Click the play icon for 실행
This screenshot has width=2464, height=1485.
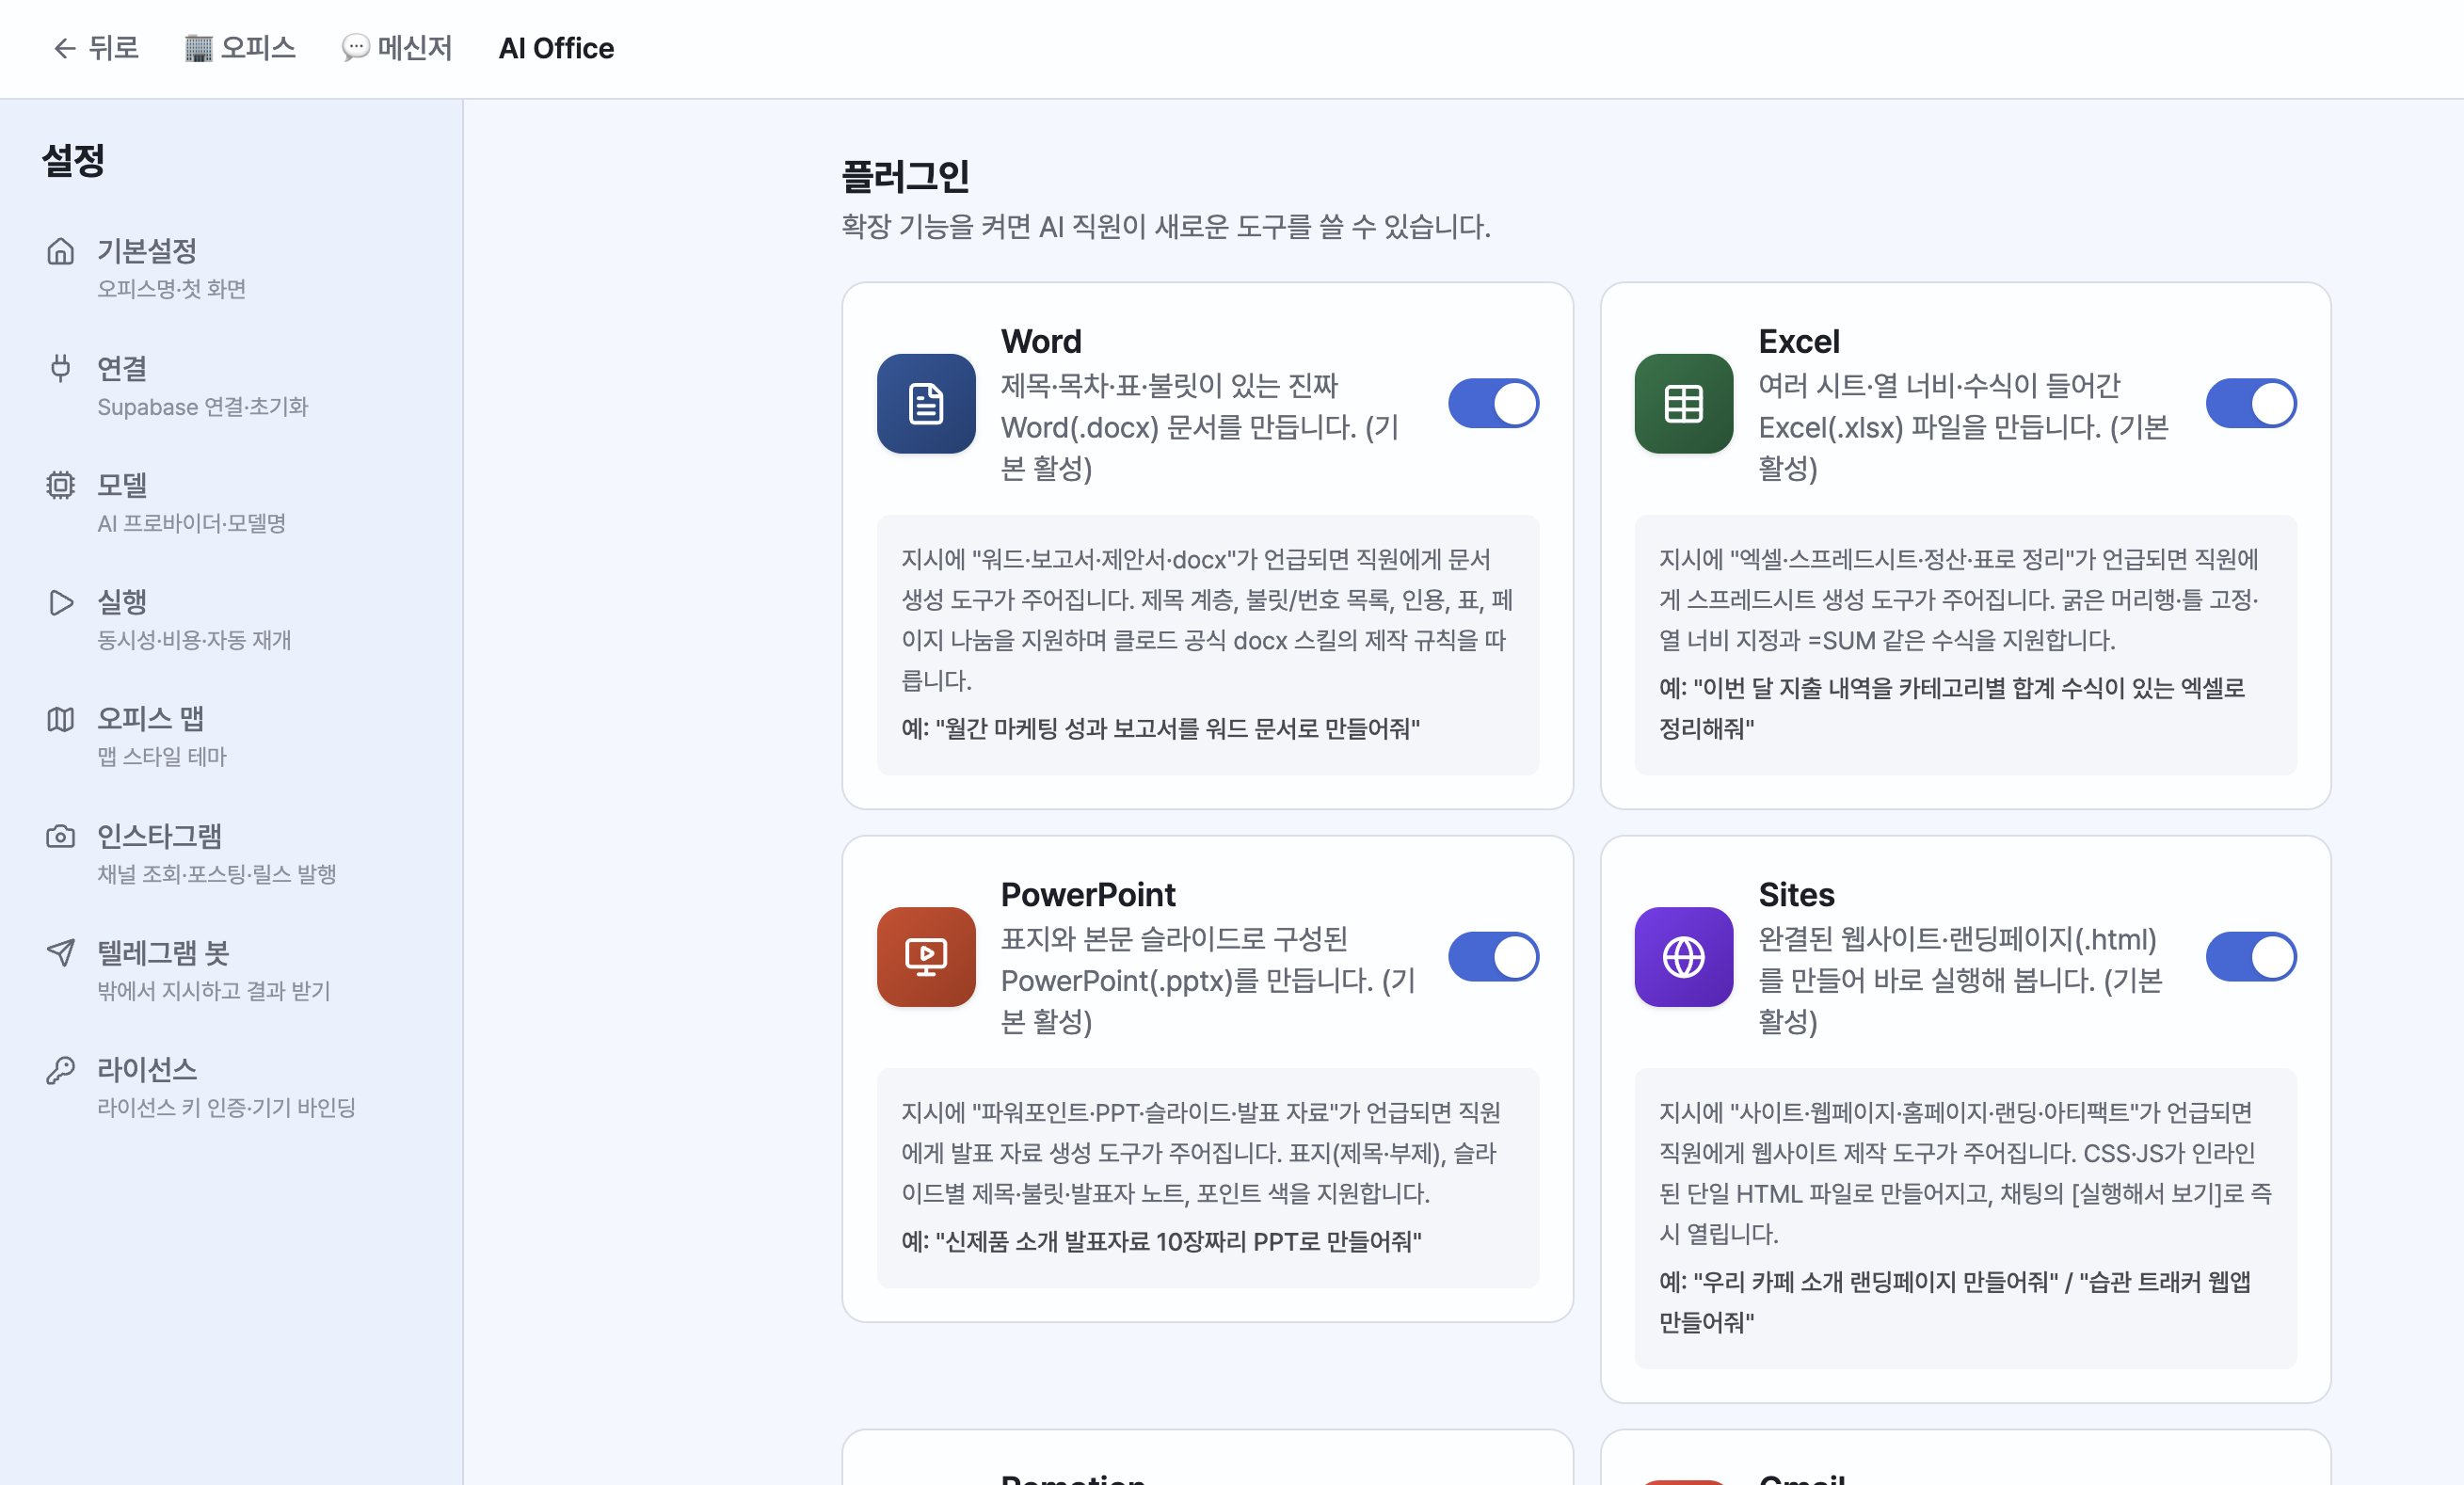click(x=61, y=602)
